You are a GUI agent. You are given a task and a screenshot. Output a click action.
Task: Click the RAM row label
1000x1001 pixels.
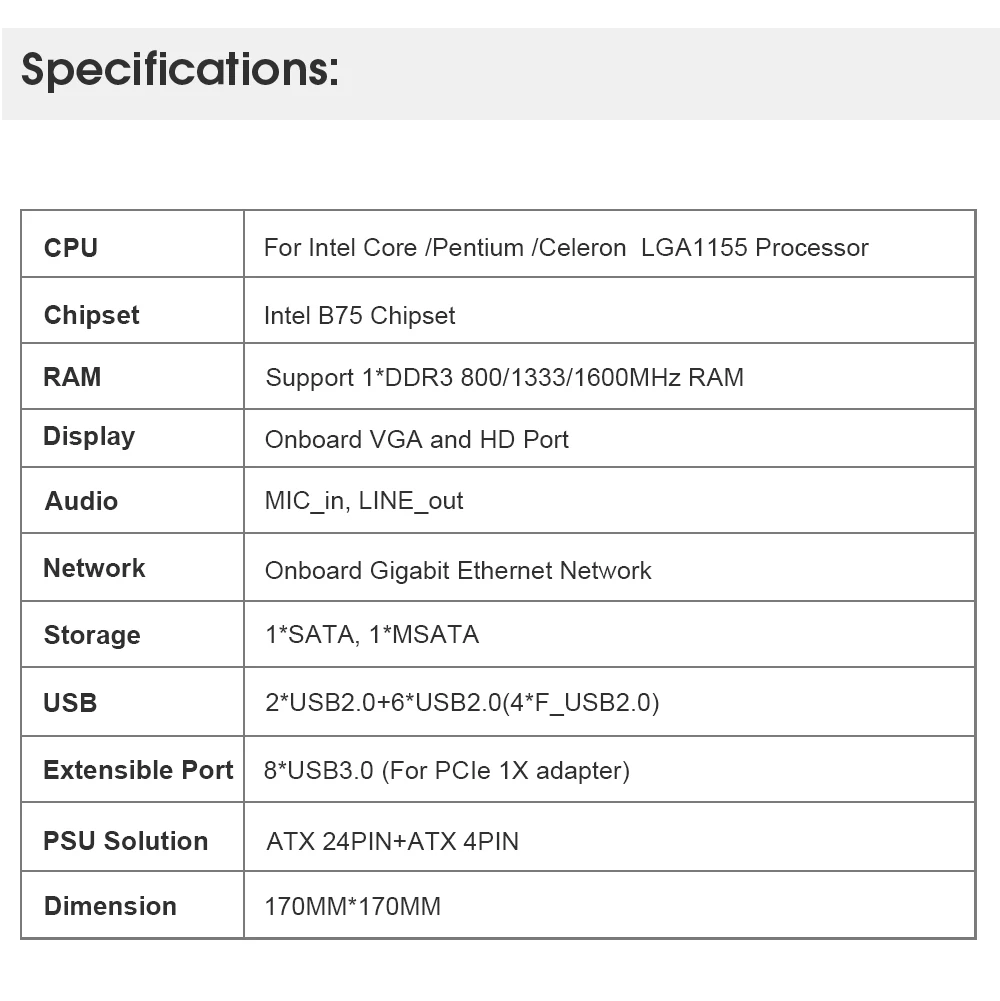[72, 377]
